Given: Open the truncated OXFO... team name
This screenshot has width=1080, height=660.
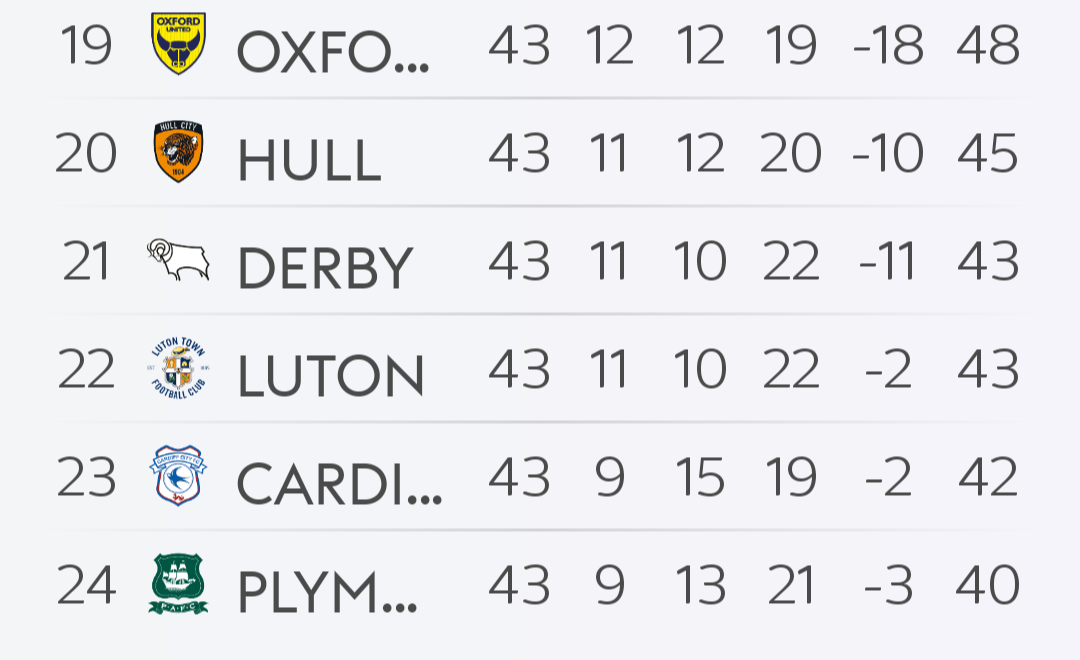Looking at the screenshot, I should coord(333,52).
